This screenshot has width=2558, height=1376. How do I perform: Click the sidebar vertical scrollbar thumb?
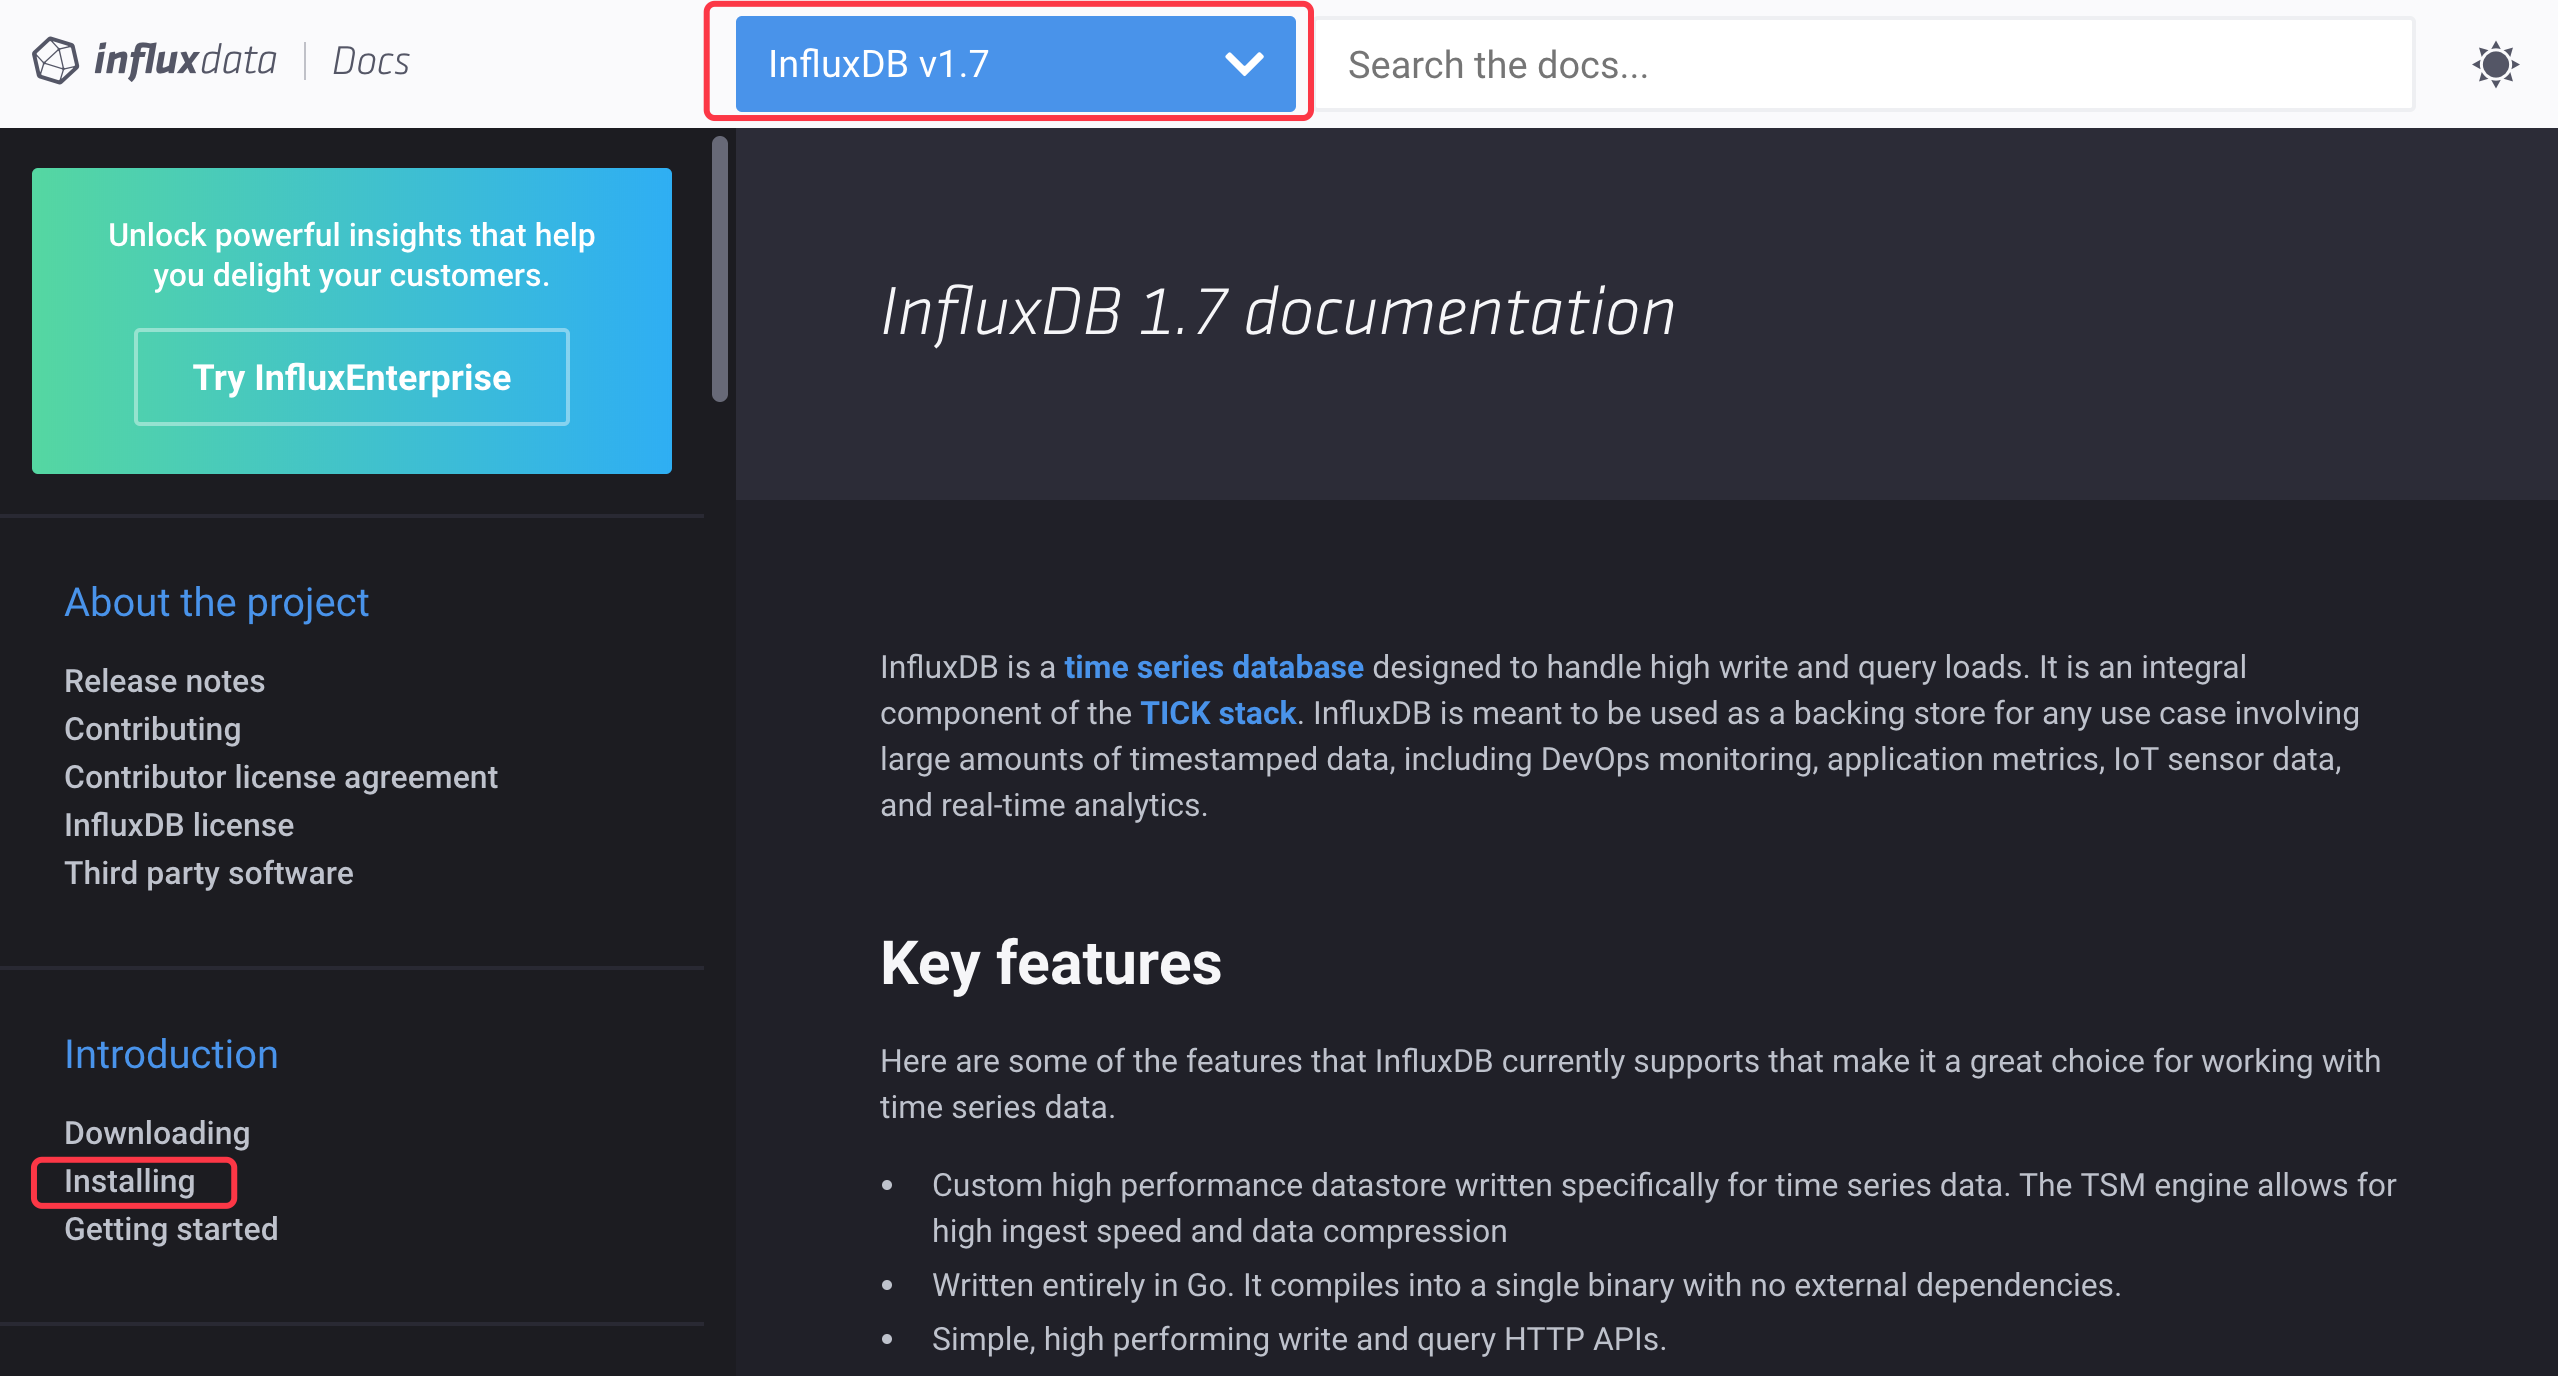[719, 270]
